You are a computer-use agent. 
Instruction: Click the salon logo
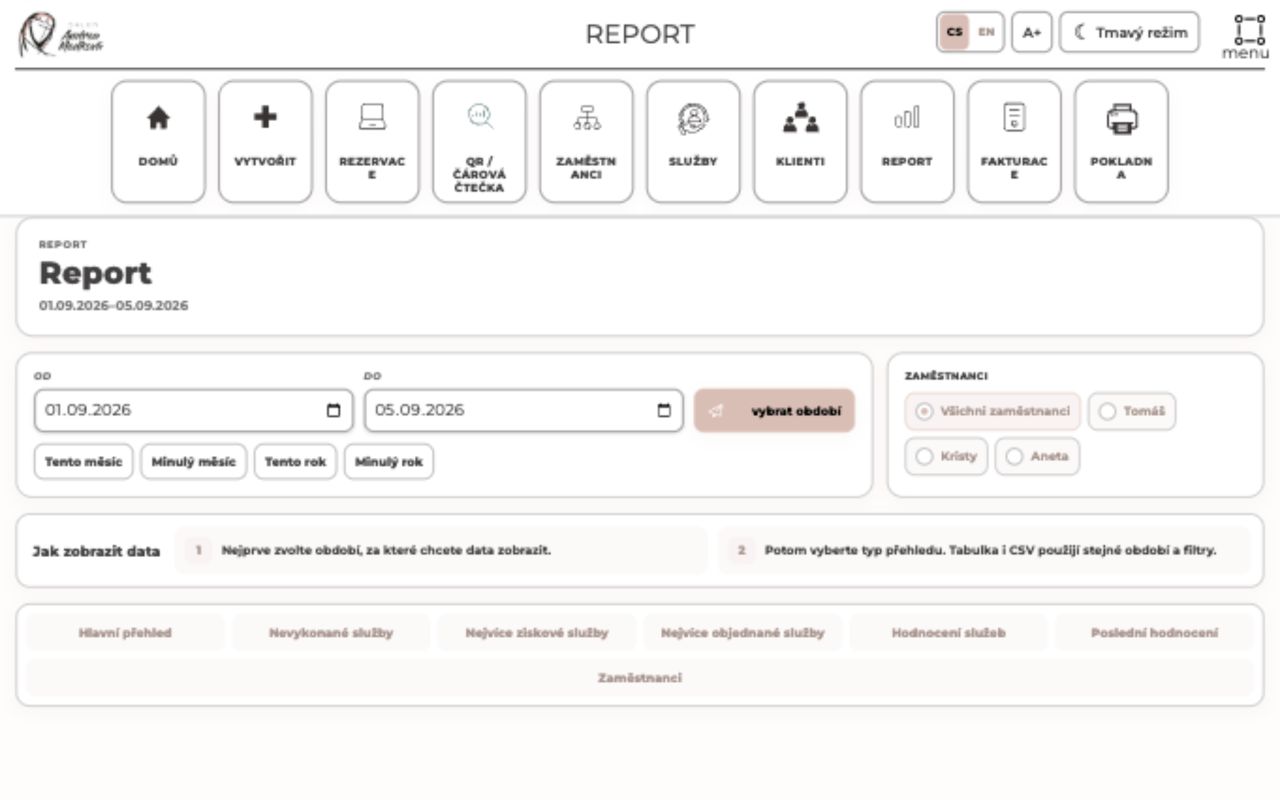point(61,34)
